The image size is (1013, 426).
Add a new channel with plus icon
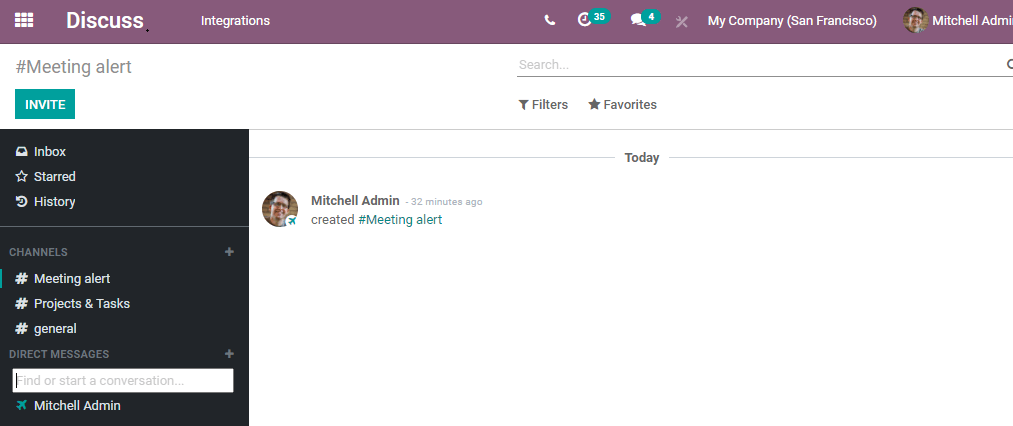(229, 252)
